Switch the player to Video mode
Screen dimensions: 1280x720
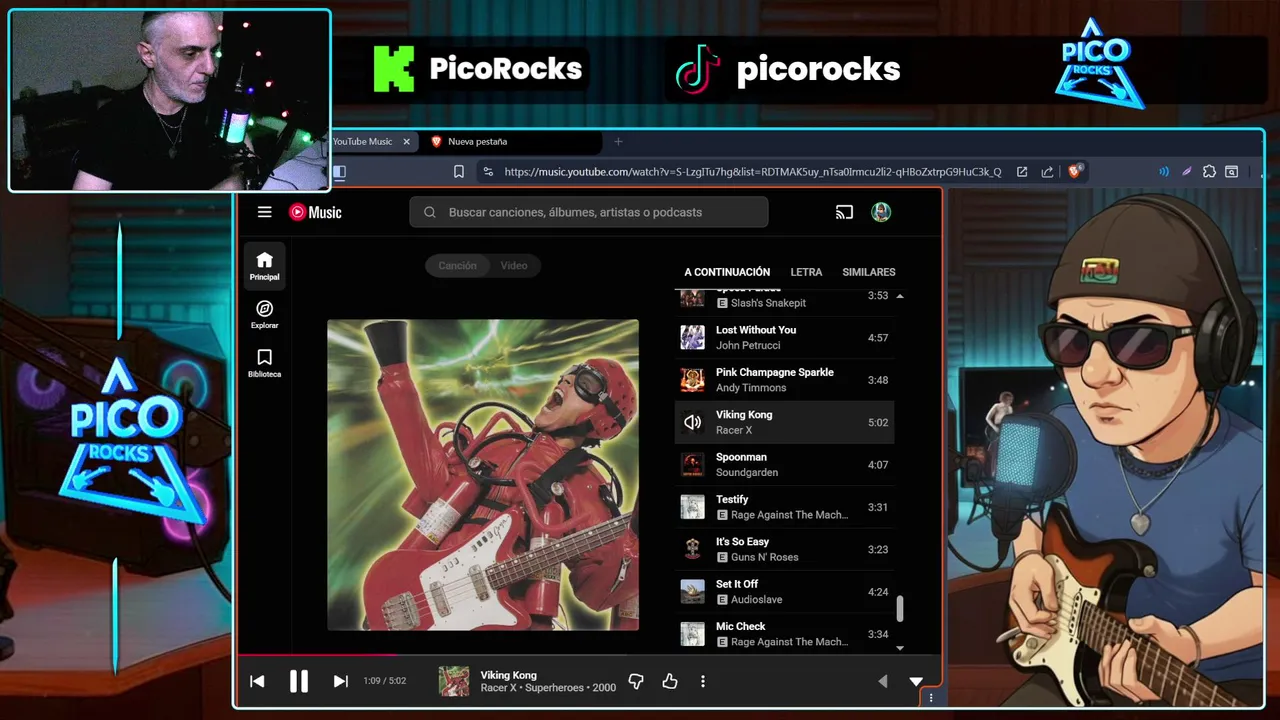pyautogui.click(x=514, y=265)
